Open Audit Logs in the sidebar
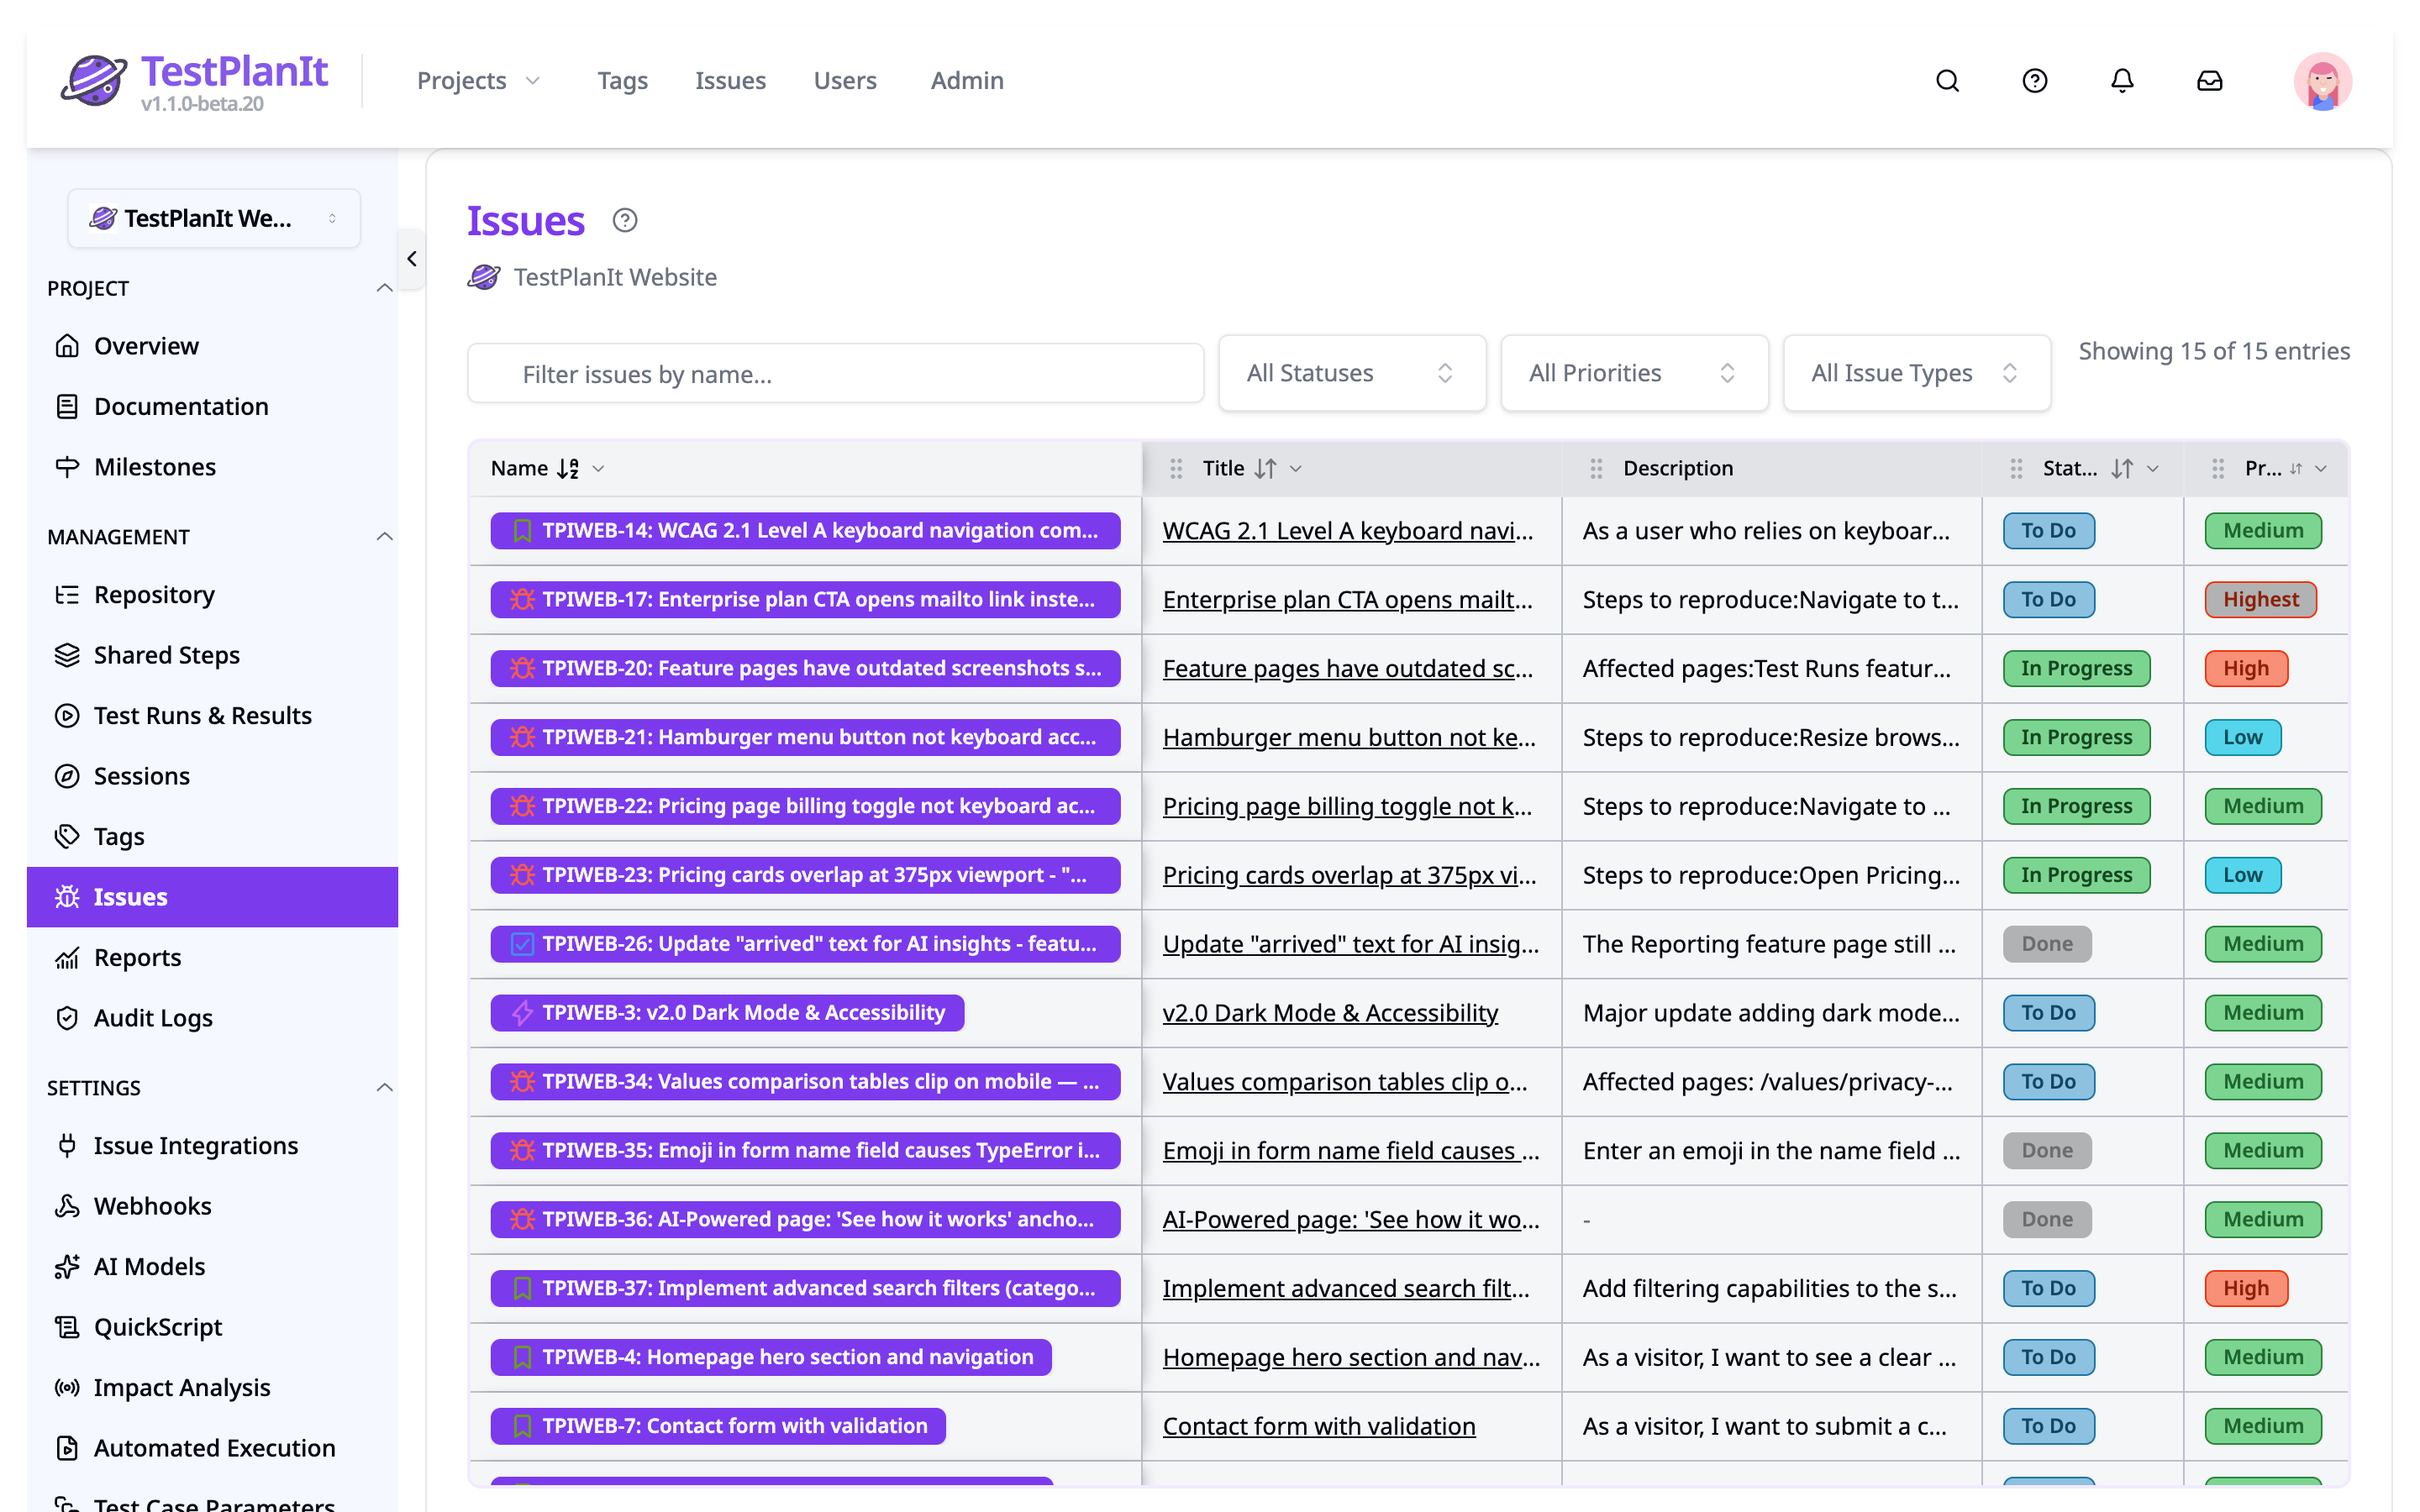This screenshot has width=2420, height=1512. tap(212, 1018)
